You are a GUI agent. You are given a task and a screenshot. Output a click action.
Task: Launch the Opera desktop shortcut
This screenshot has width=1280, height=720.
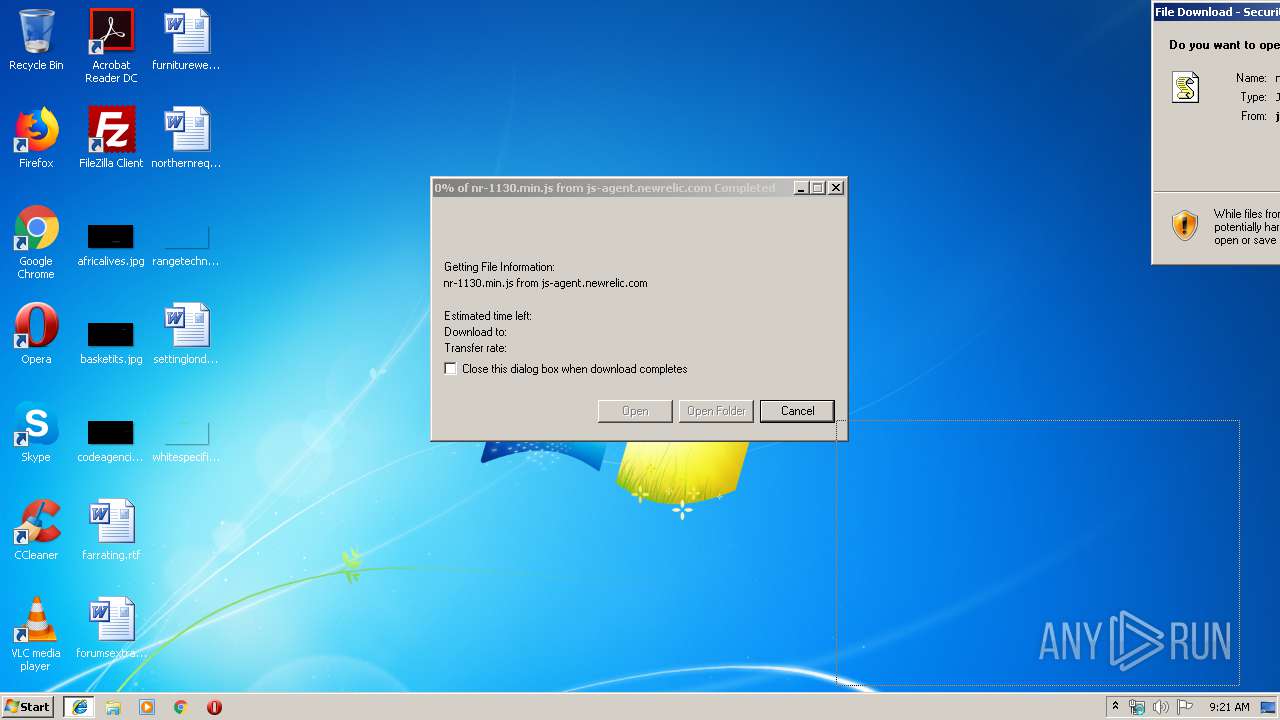coord(36,334)
